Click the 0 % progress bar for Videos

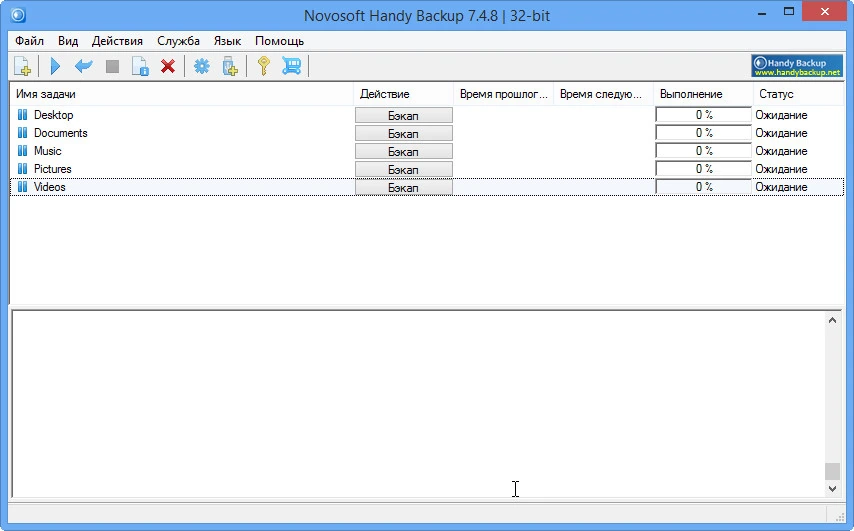pyautogui.click(x=704, y=187)
